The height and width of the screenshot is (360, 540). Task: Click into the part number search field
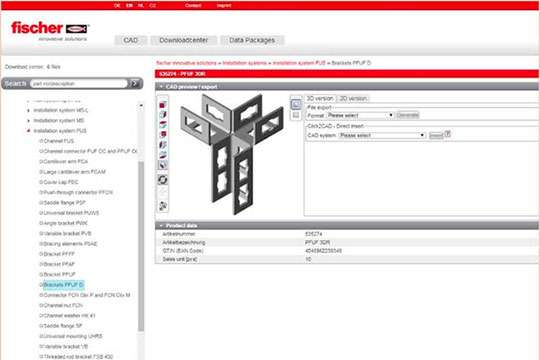coord(79,84)
